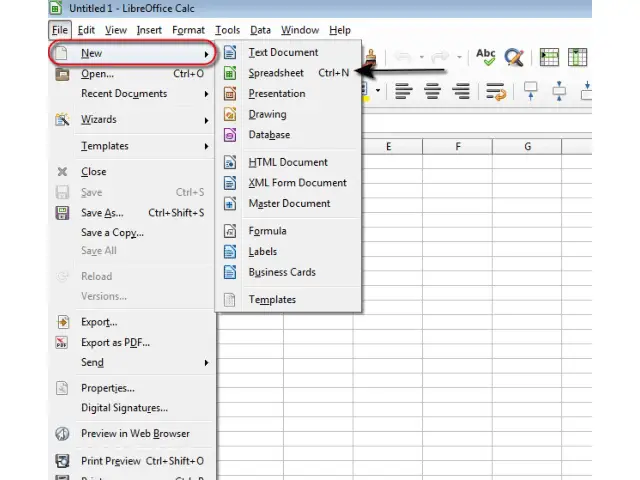The width and height of the screenshot is (640, 480).
Task: Click the Insert Rows toolbar icon
Action: [549, 57]
